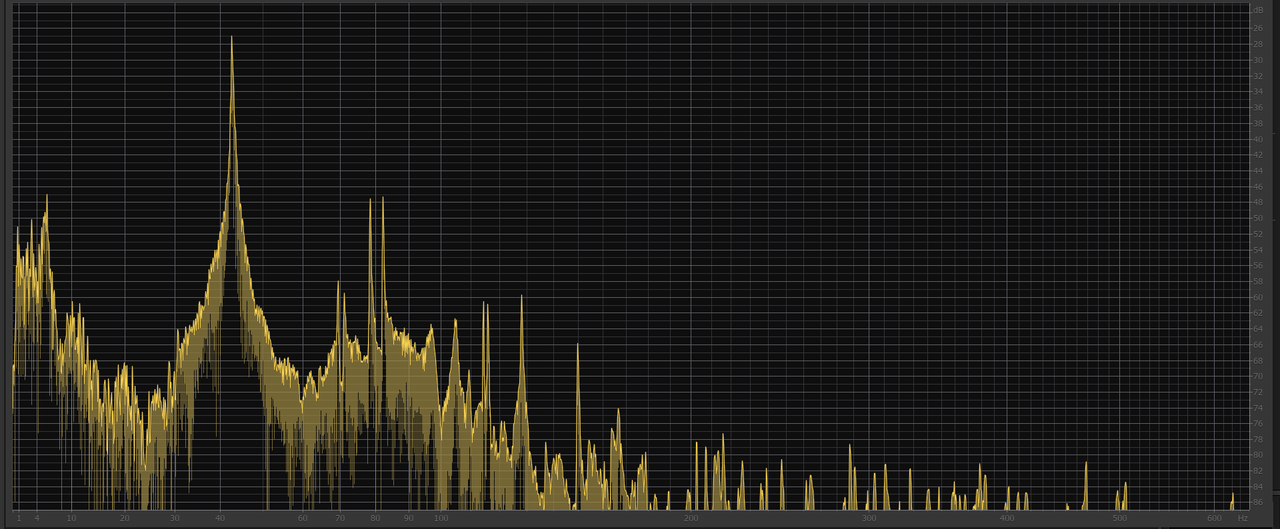Click the -86 level label
This screenshot has width=1280, height=529.
coord(1257,502)
